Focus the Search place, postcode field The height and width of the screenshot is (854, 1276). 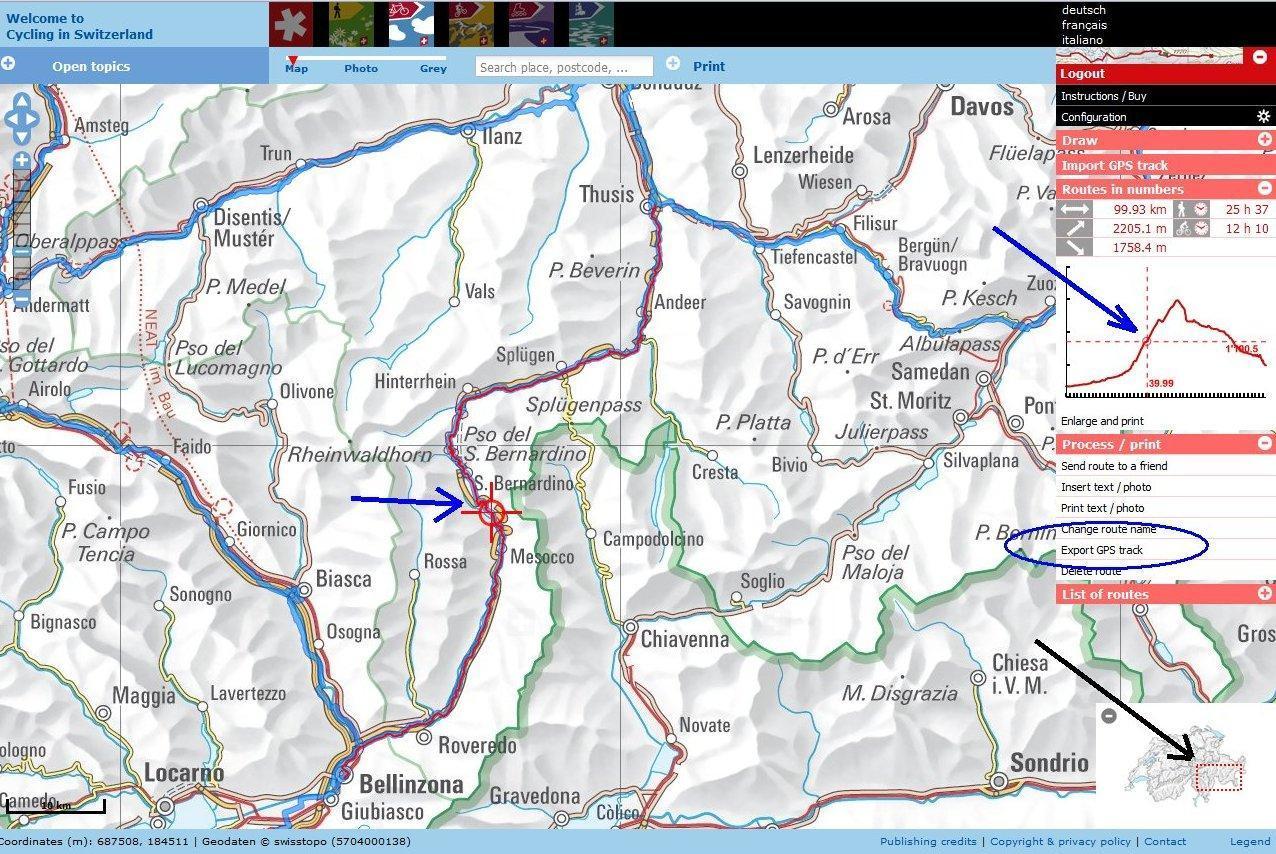(x=564, y=67)
